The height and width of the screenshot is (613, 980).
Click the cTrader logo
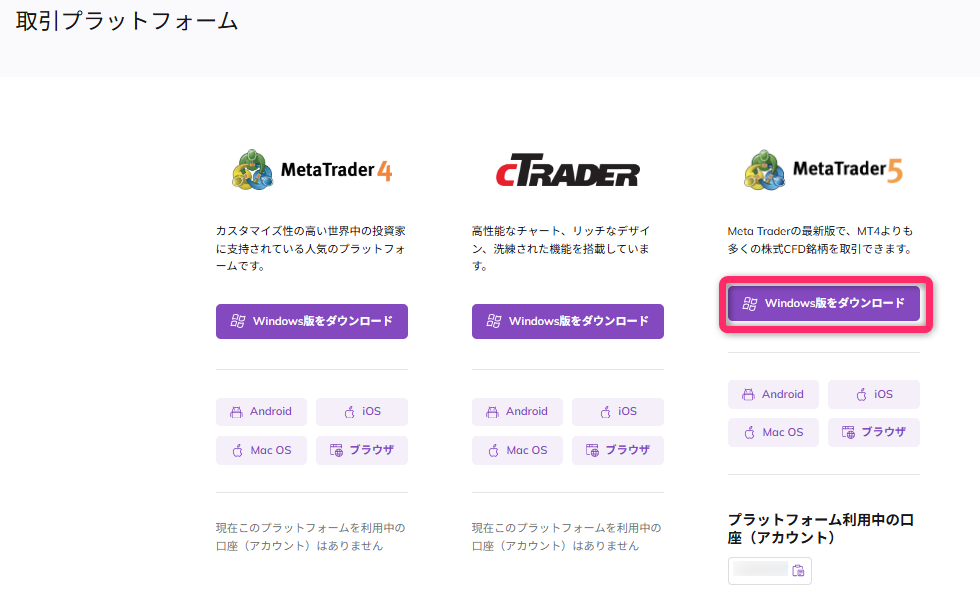click(x=567, y=174)
